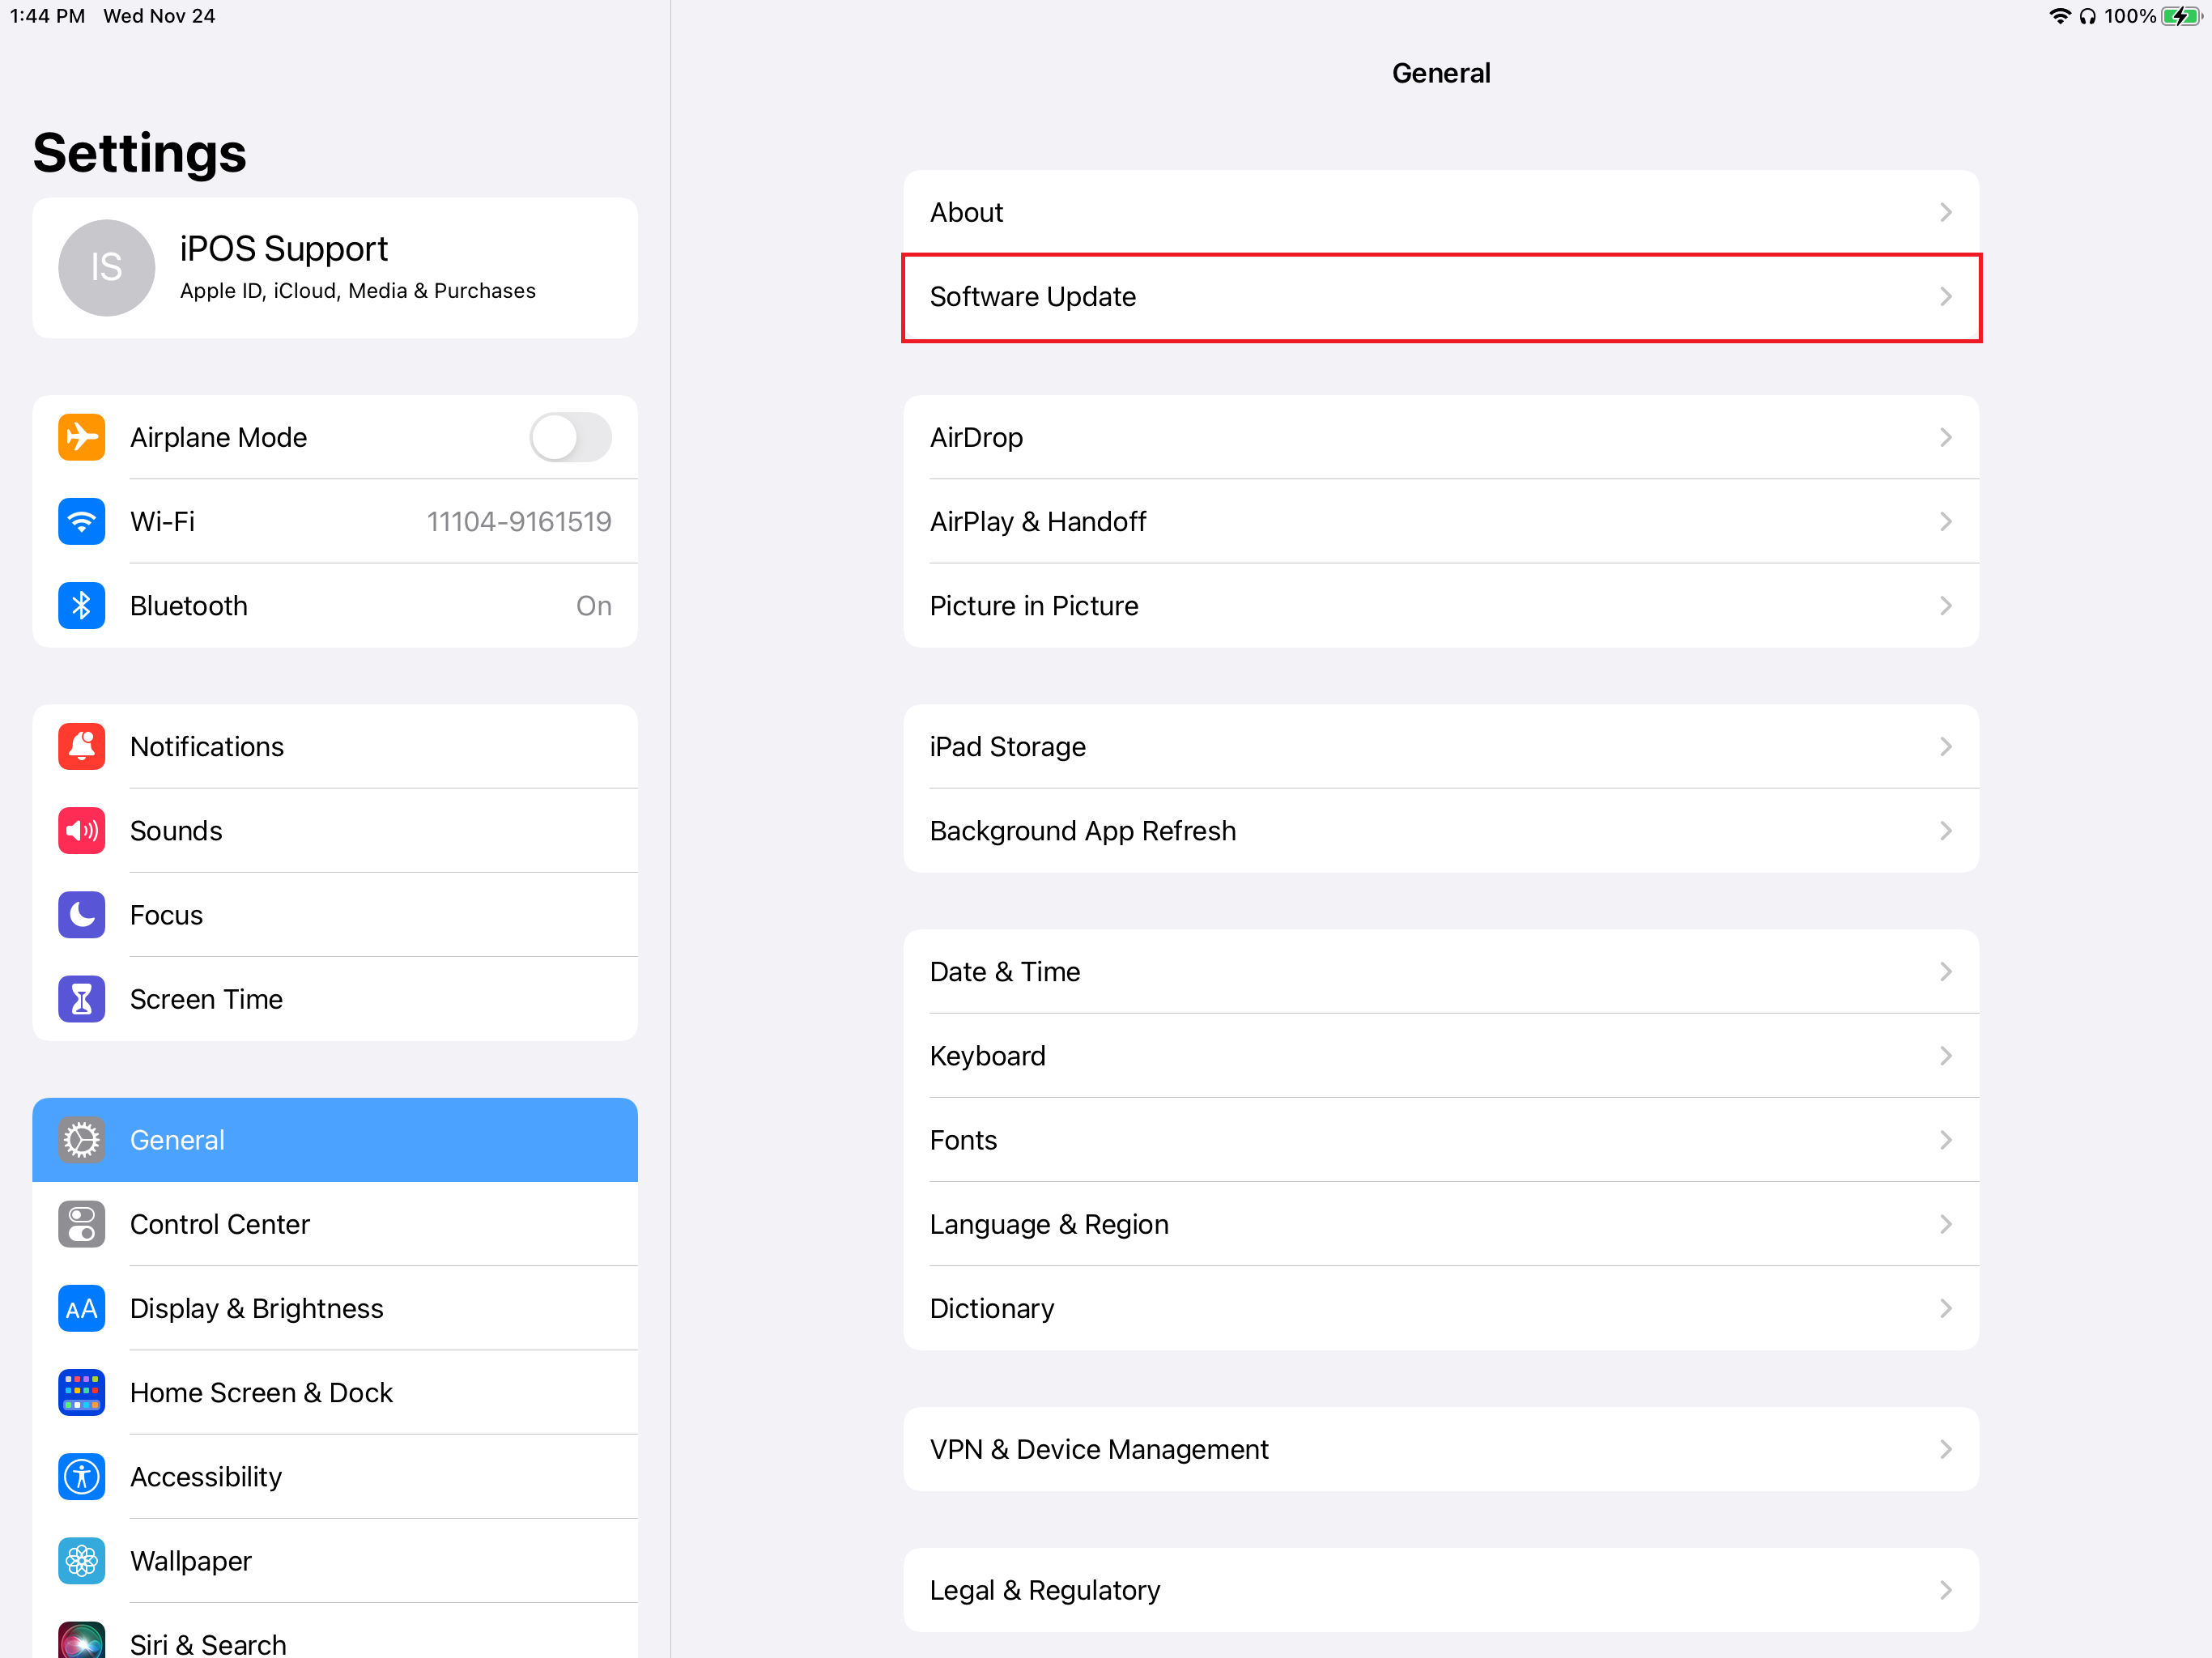This screenshot has height=1658, width=2212.
Task: Tap the headphones status bar icon
Action: (2087, 16)
